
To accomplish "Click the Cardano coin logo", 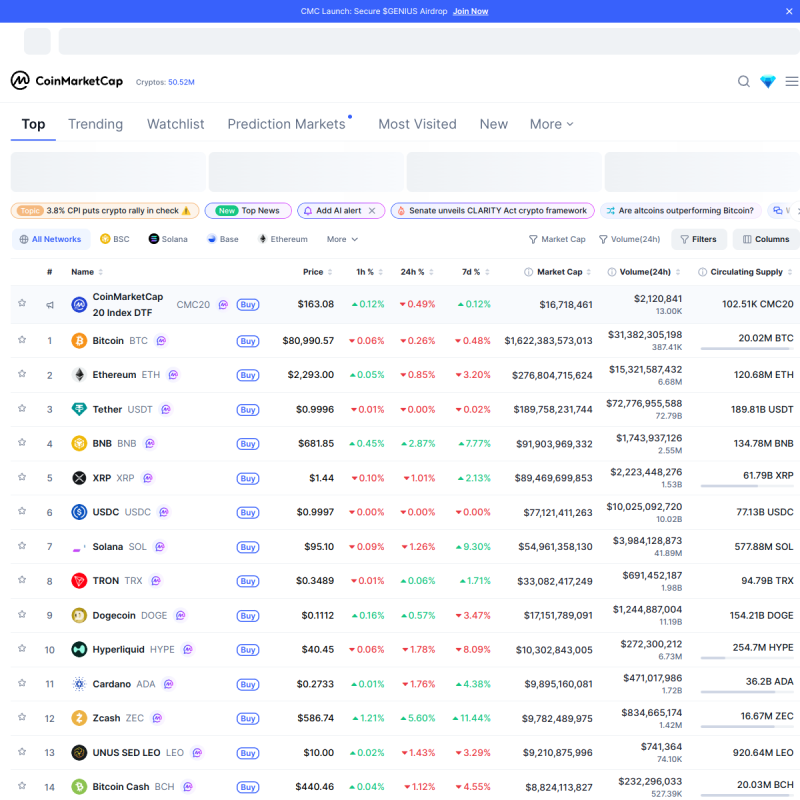I will (79, 684).
